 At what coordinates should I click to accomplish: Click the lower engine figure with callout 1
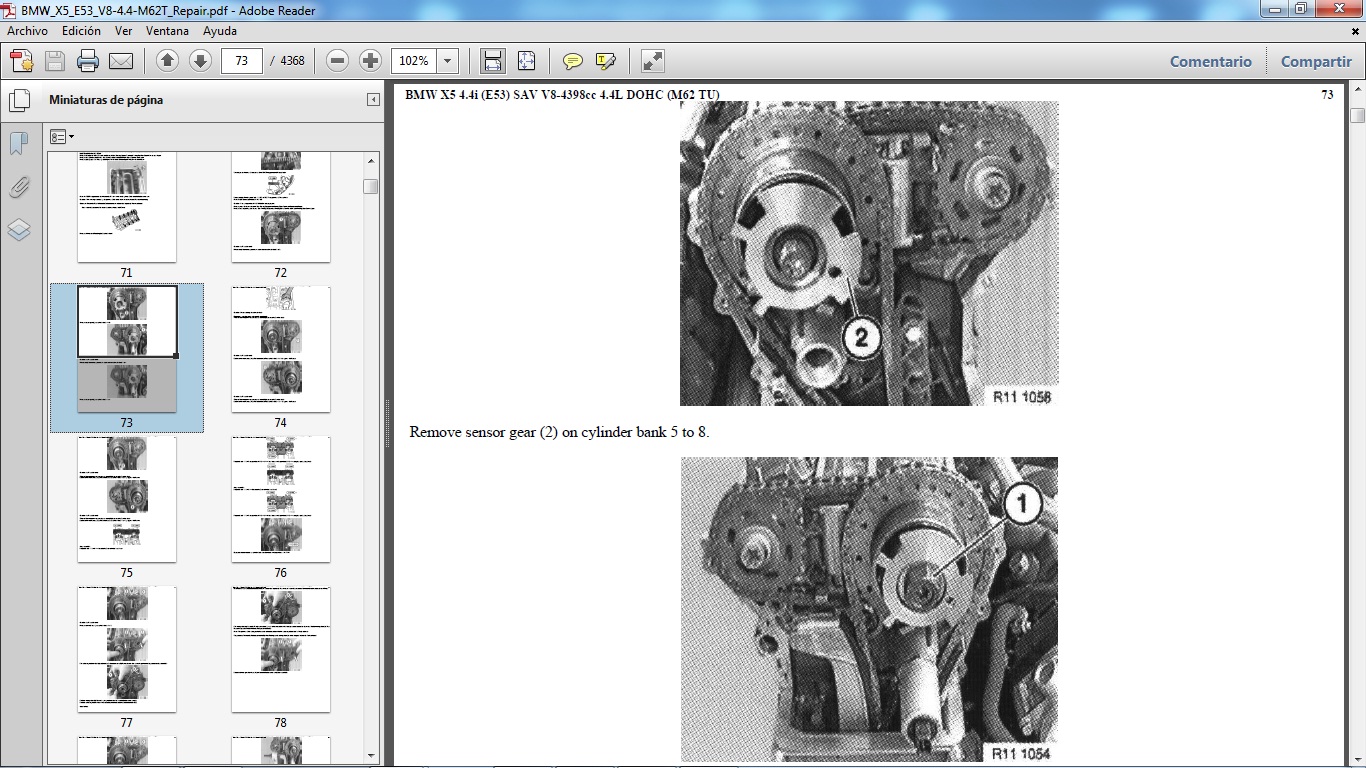[869, 610]
